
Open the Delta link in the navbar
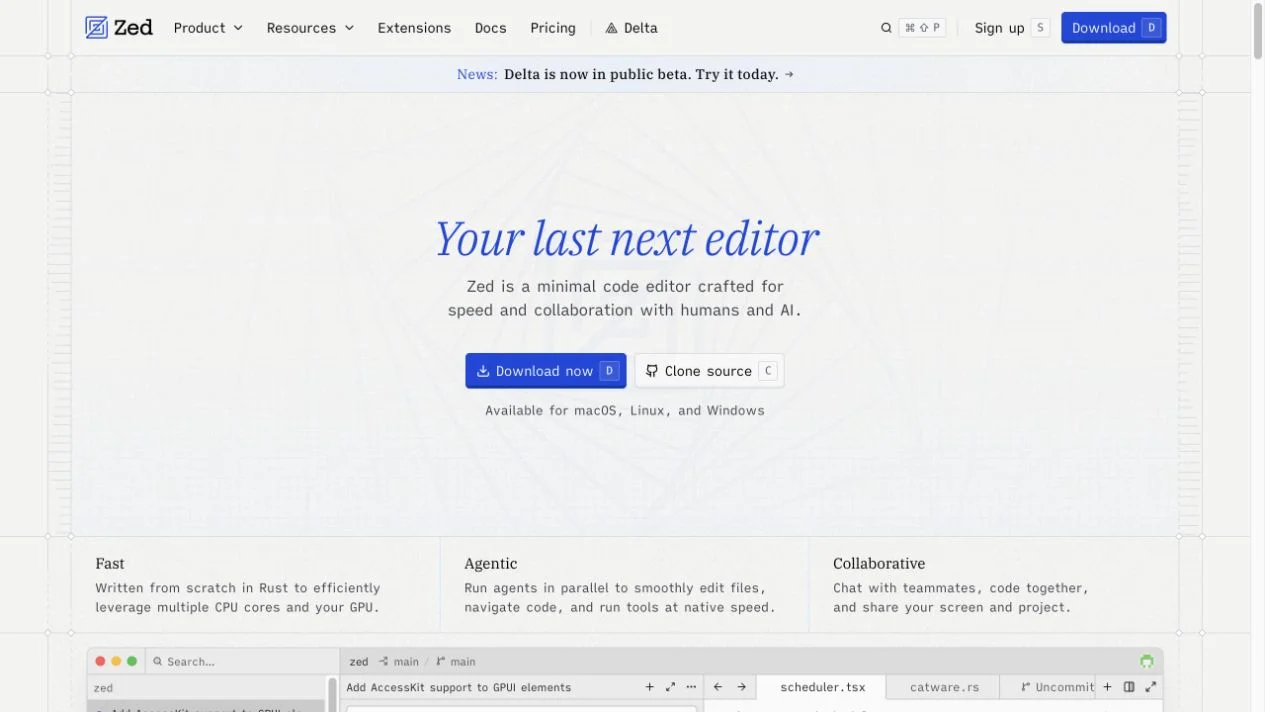point(631,28)
